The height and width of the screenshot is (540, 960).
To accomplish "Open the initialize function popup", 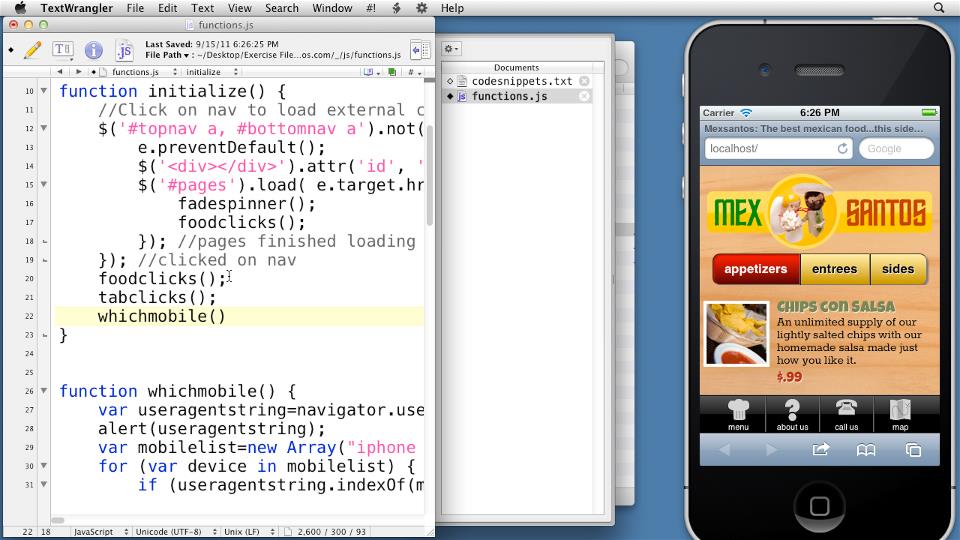I will (x=212, y=72).
